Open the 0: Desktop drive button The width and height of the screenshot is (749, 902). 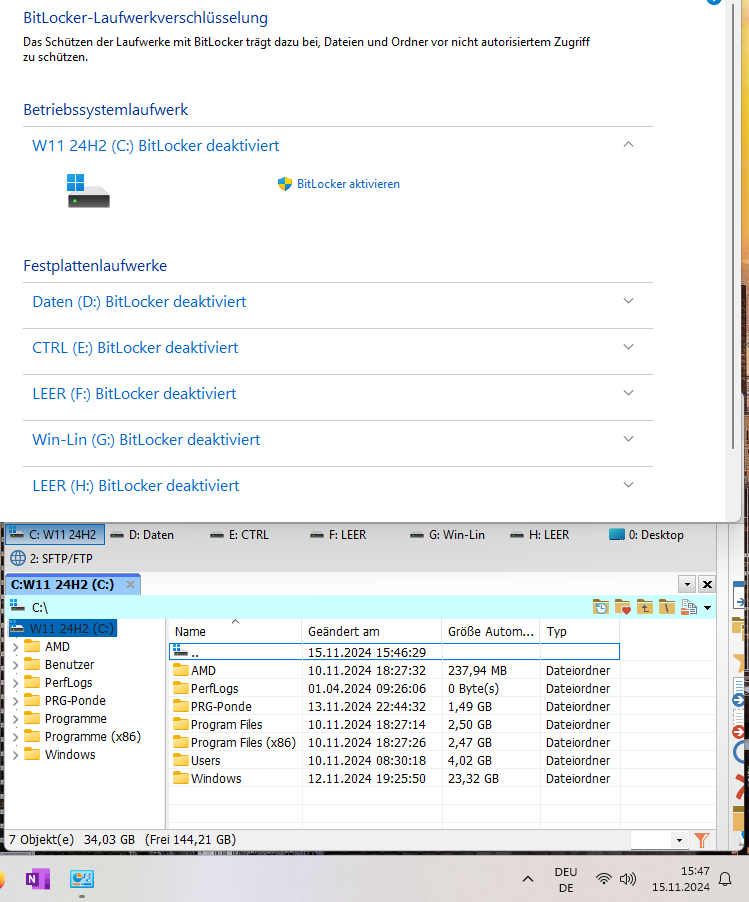coord(647,534)
